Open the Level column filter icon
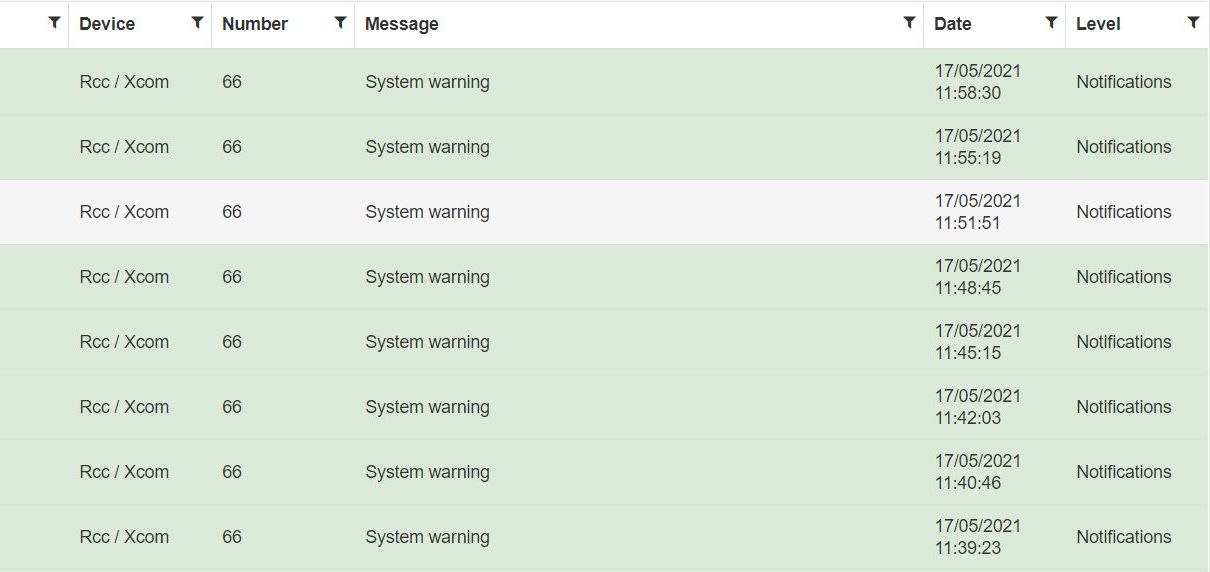 [1193, 22]
